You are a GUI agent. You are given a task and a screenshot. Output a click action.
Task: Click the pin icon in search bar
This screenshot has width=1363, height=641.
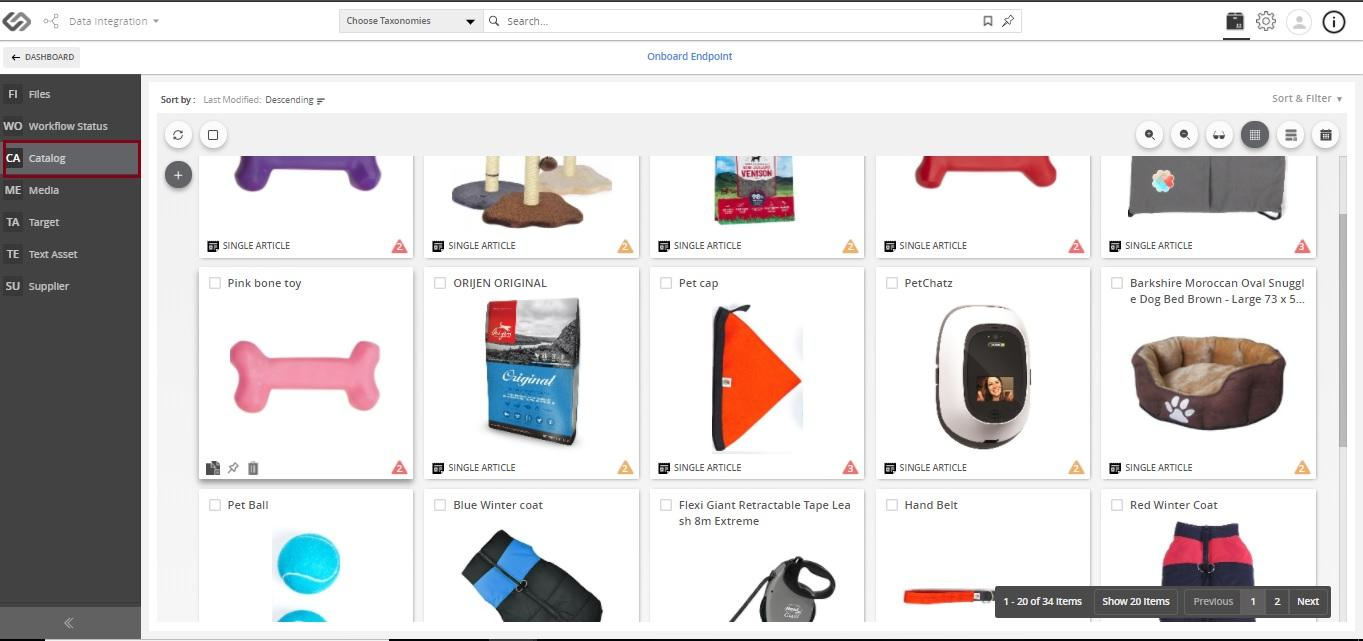pos(1008,21)
